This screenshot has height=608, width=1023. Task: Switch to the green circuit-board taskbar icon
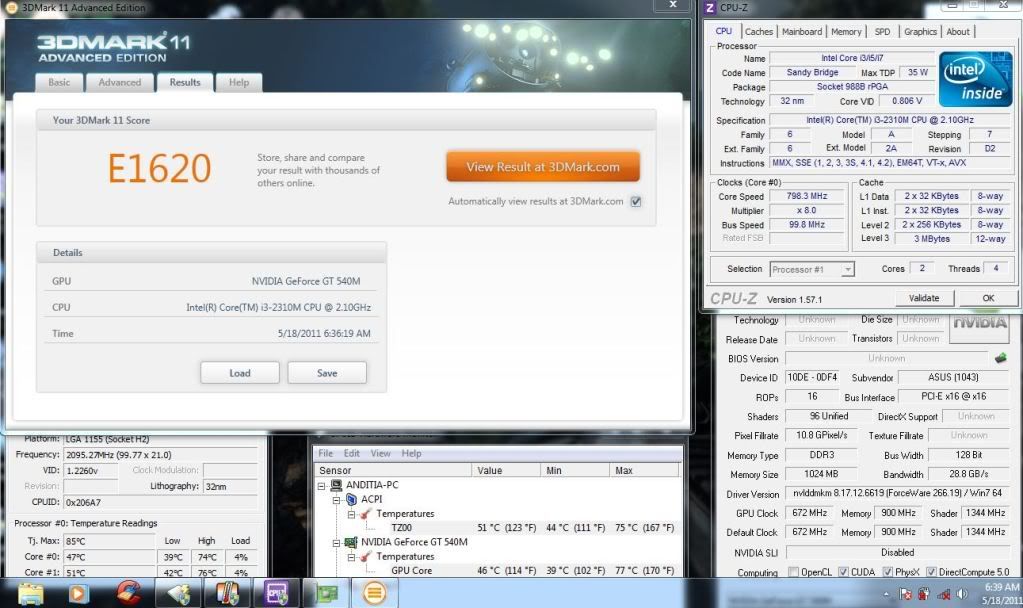click(326, 593)
